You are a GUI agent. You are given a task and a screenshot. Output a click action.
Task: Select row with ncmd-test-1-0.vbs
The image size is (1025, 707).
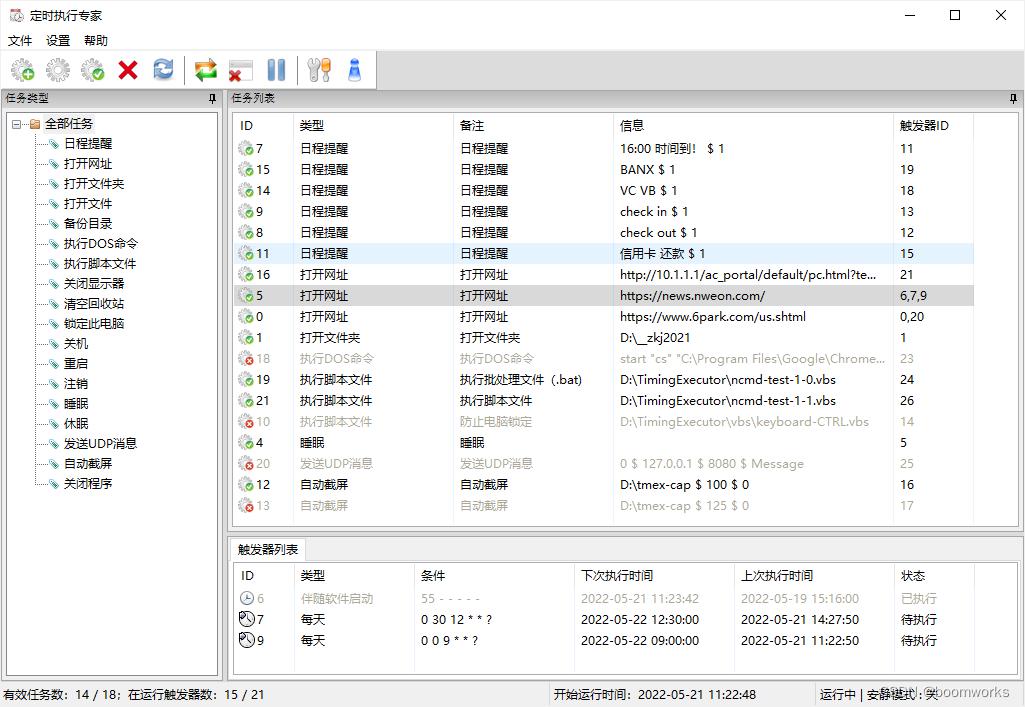pos(603,380)
